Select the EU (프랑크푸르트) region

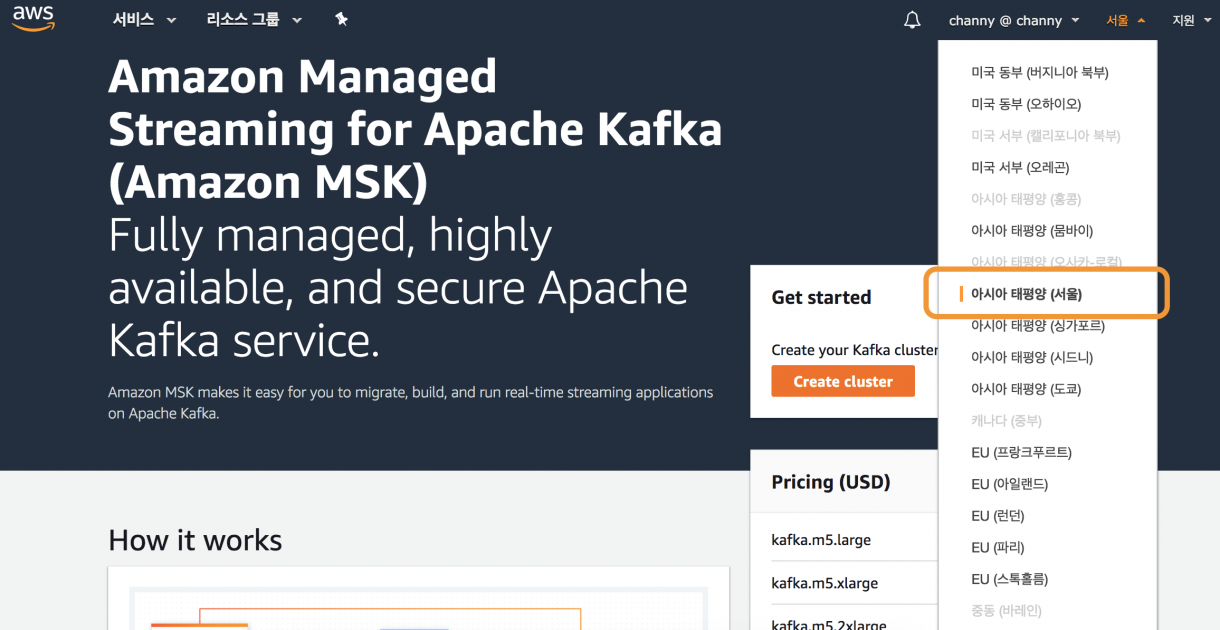coord(1021,452)
